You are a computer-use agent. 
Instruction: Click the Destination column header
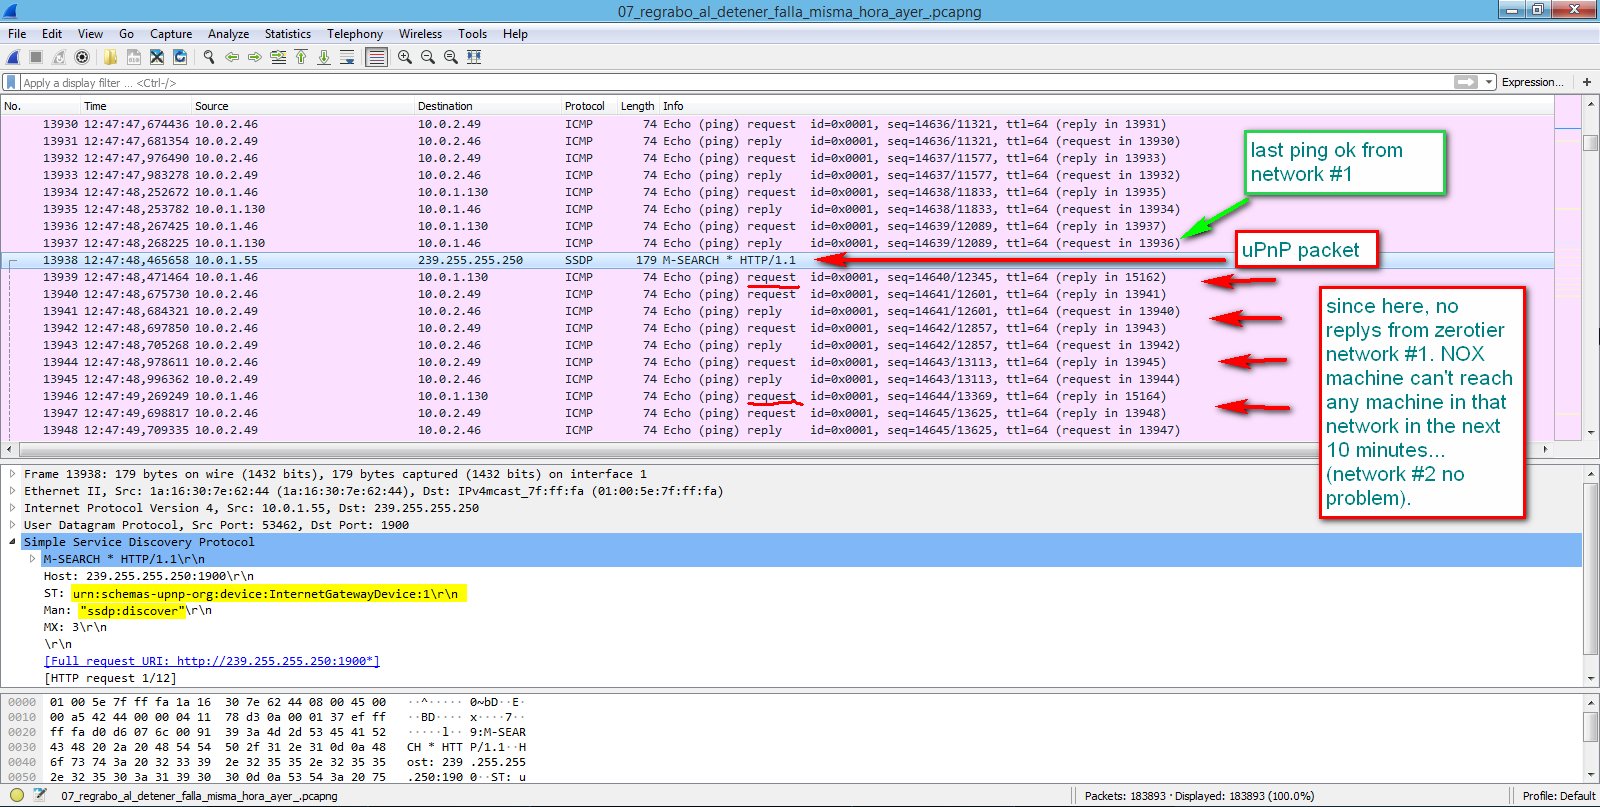(487, 106)
